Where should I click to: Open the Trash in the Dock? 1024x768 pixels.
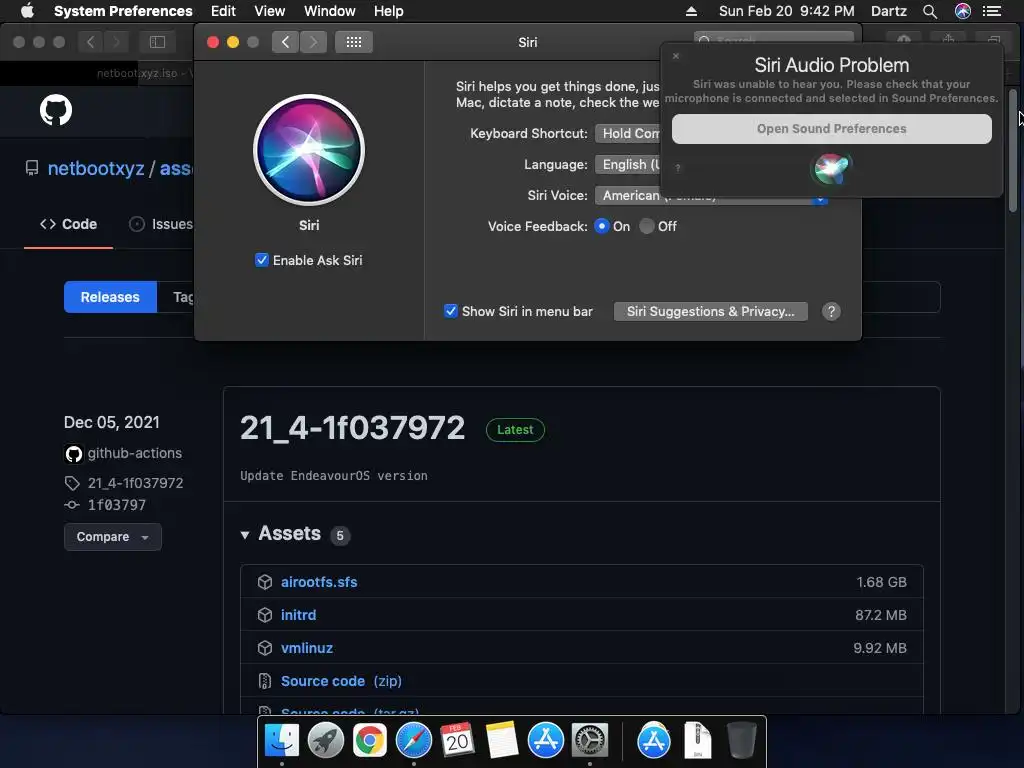pos(741,741)
